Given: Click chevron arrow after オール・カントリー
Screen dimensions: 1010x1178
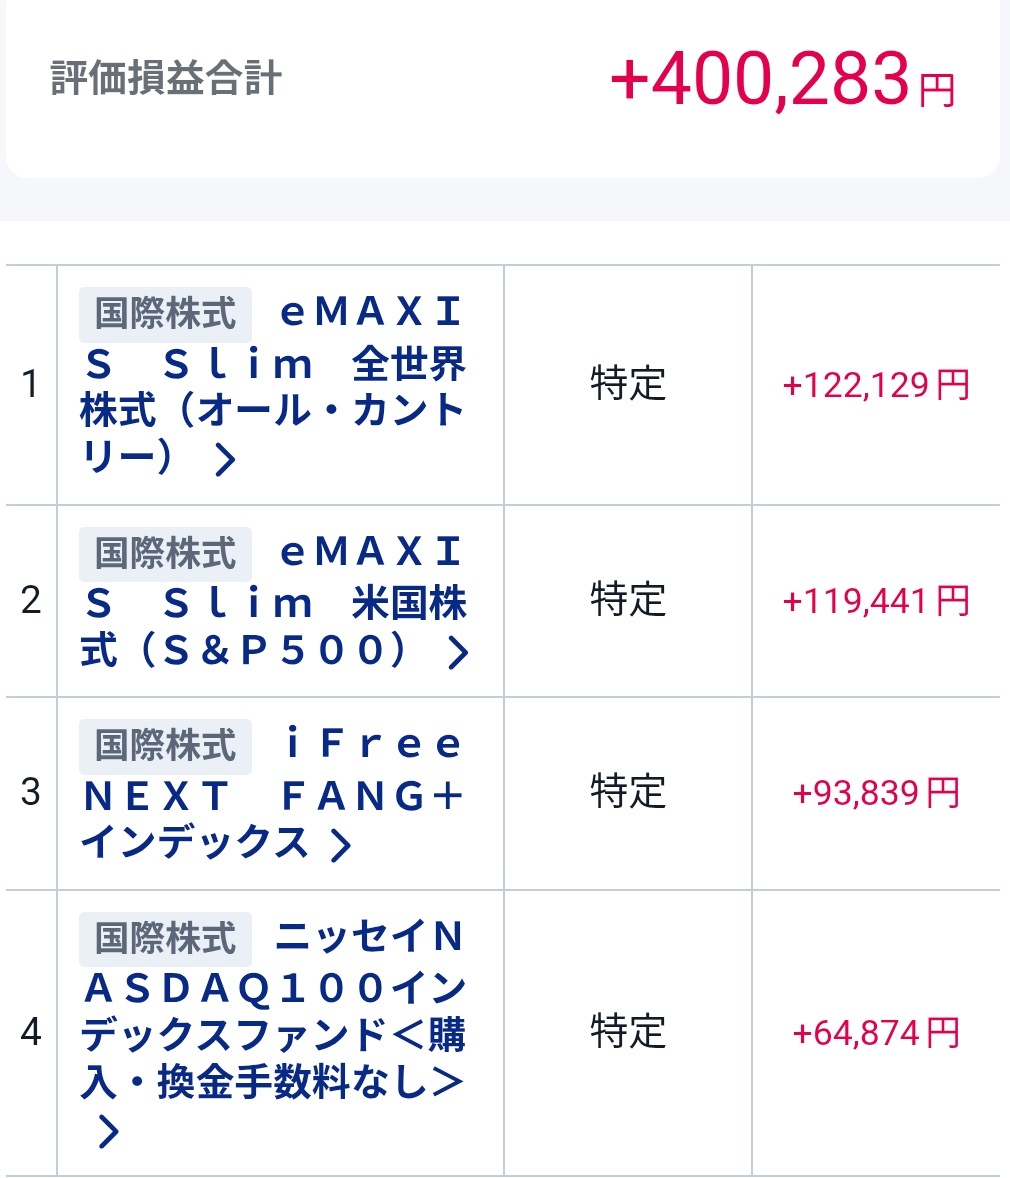Looking at the screenshot, I should [226, 459].
